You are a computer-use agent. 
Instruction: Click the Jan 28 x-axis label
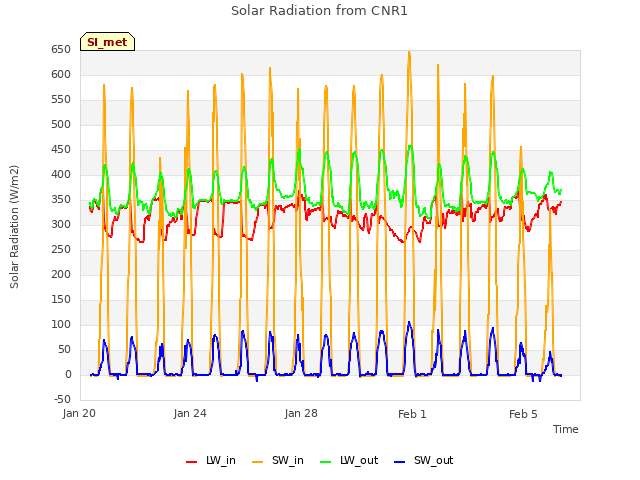(x=301, y=413)
